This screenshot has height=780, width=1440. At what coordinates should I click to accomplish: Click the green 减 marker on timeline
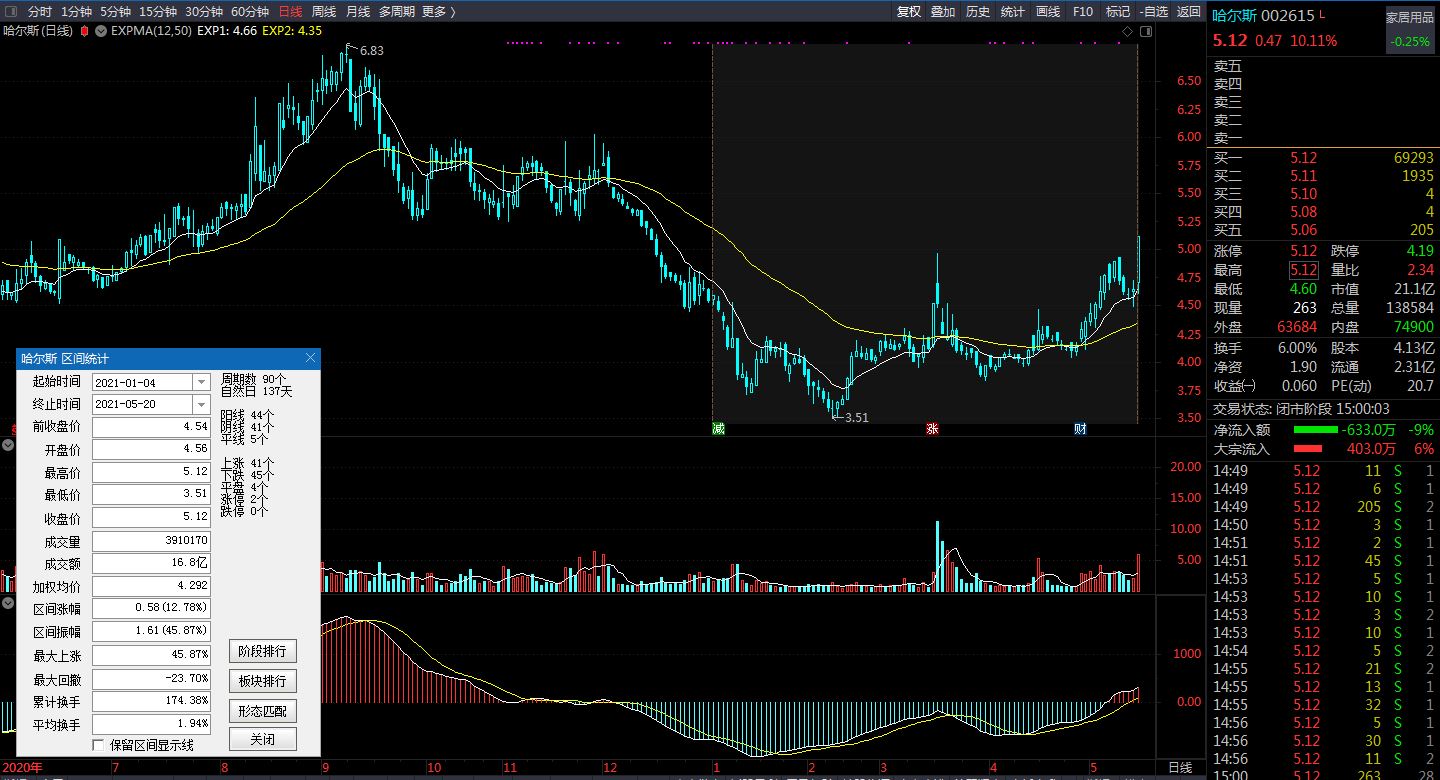coord(718,429)
